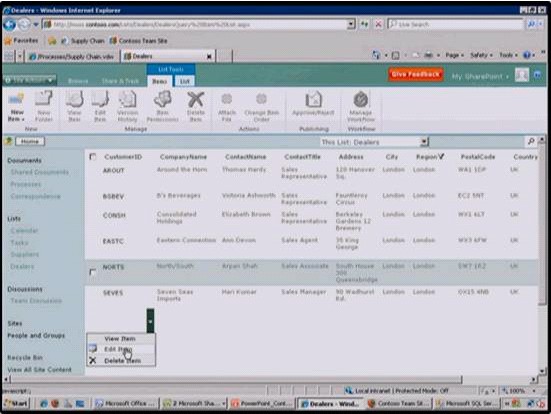551x414 pixels.
Task: Choose Delete Item from the context menu
Action: click(120, 361)
